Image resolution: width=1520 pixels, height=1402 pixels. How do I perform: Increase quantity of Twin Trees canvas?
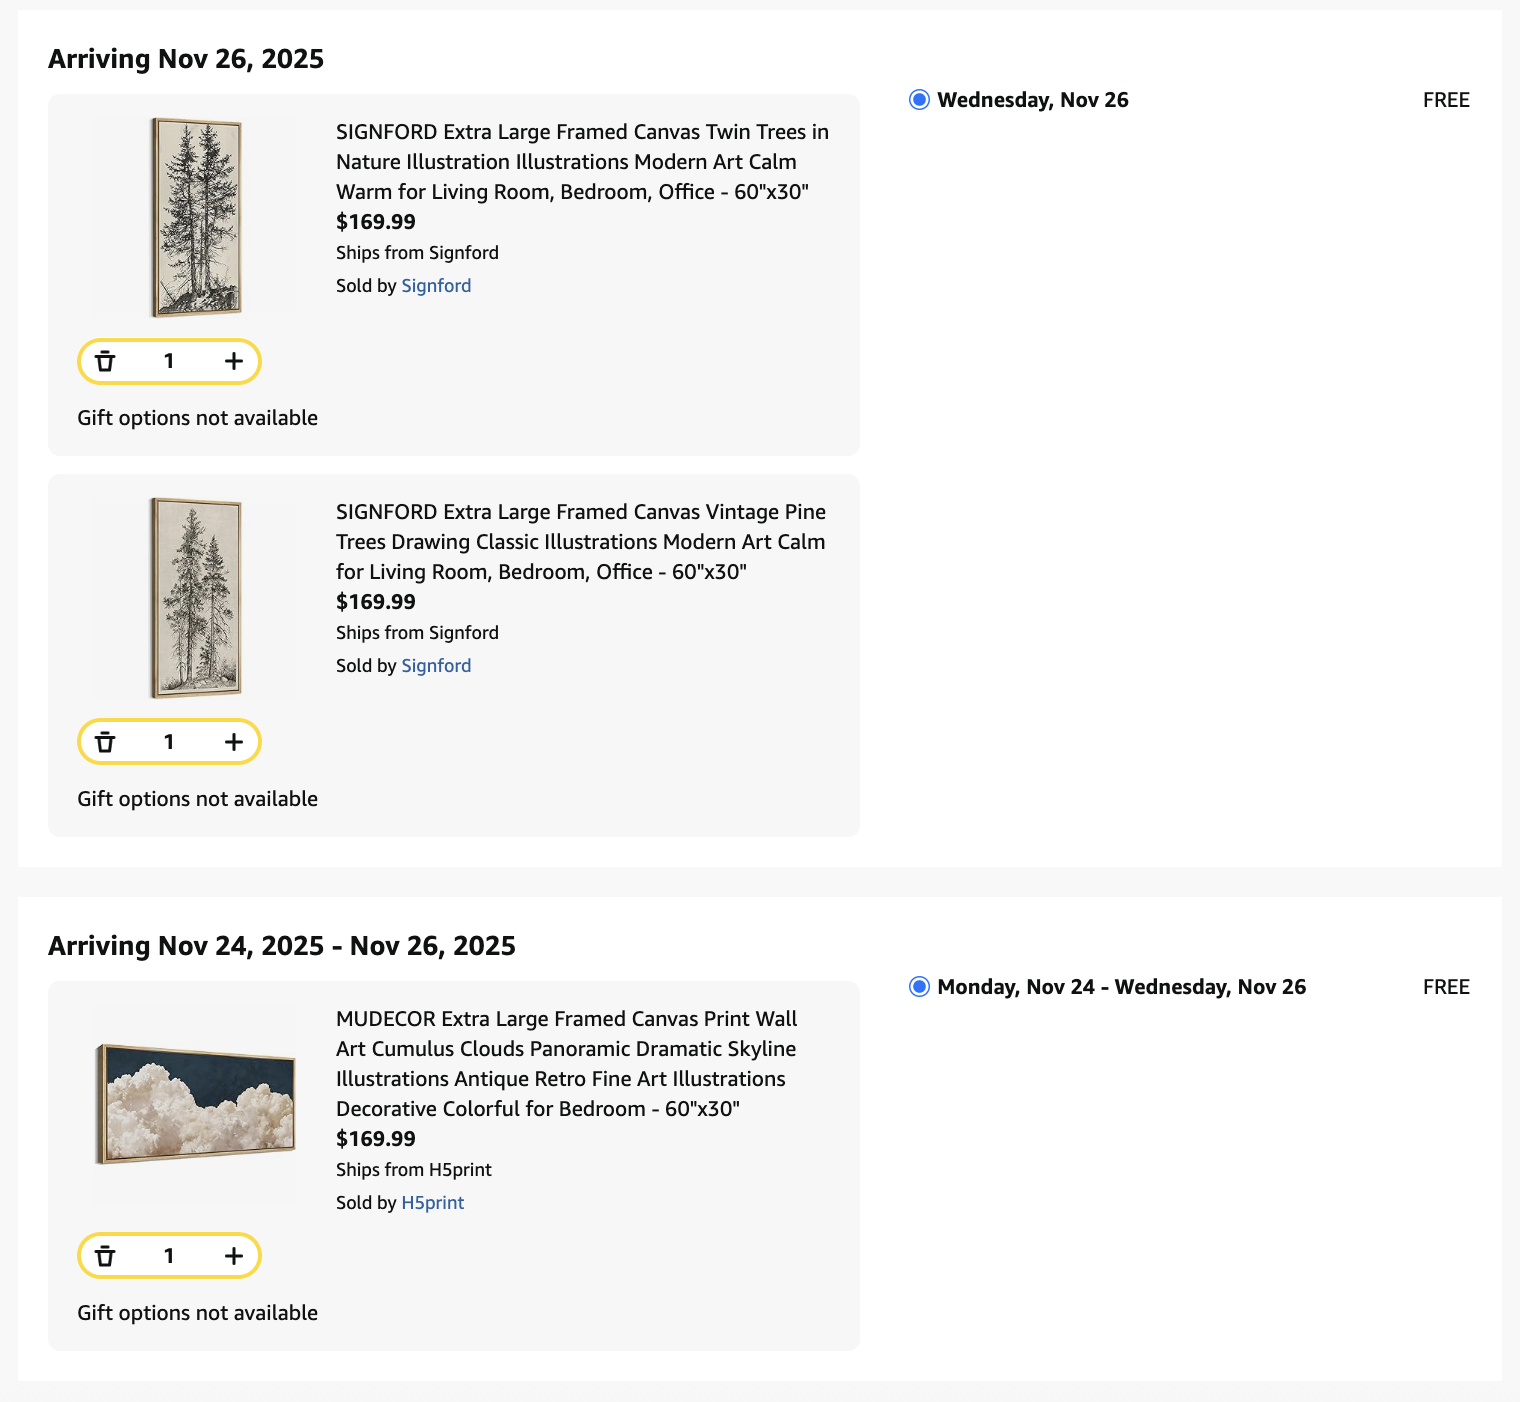point(234,361)
